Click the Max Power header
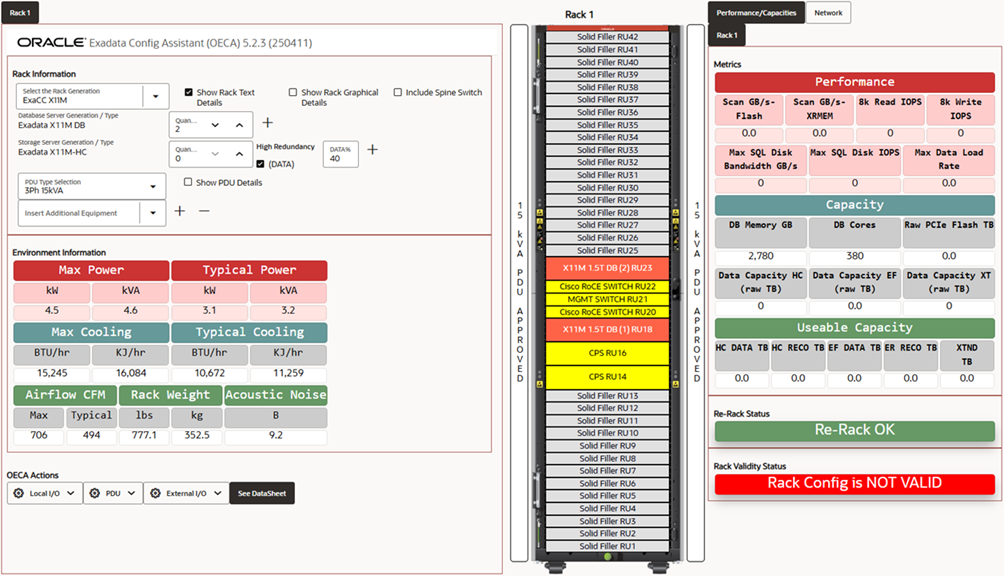 [92, 271]
